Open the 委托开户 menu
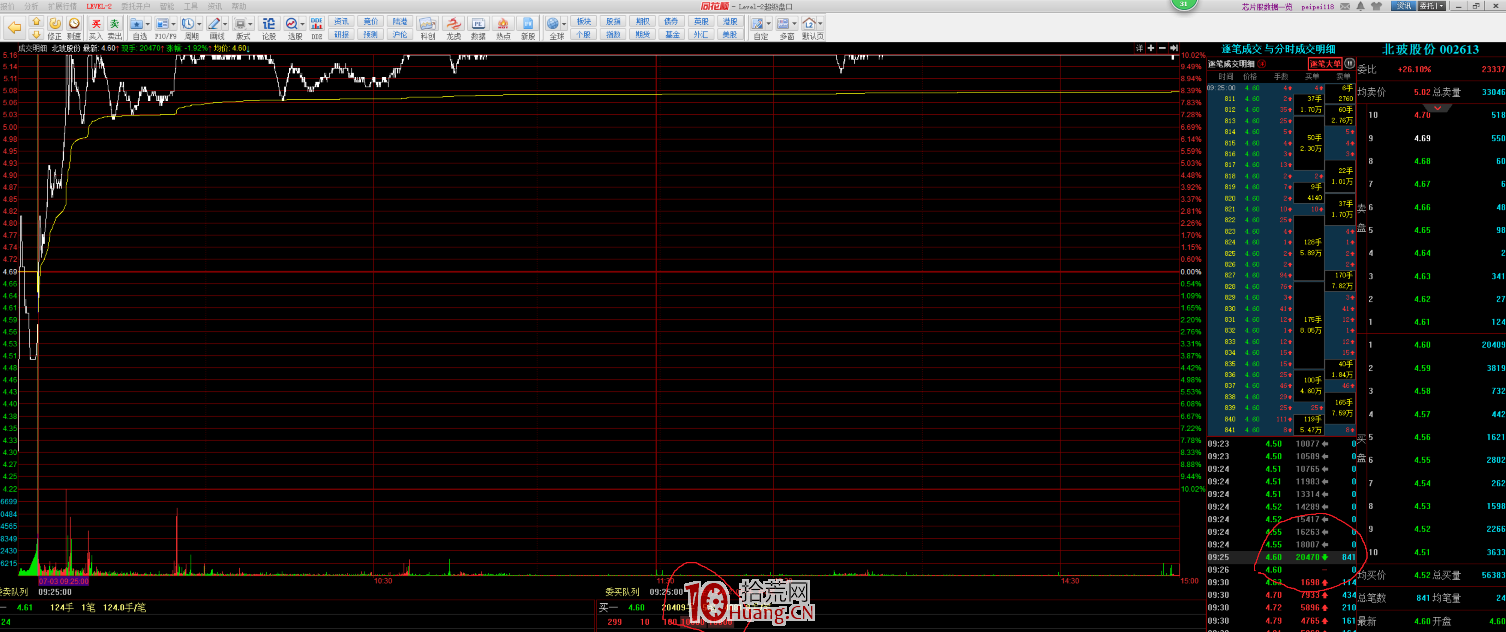The height and width of the screenshot is (632, 1506). click(135, 6)
